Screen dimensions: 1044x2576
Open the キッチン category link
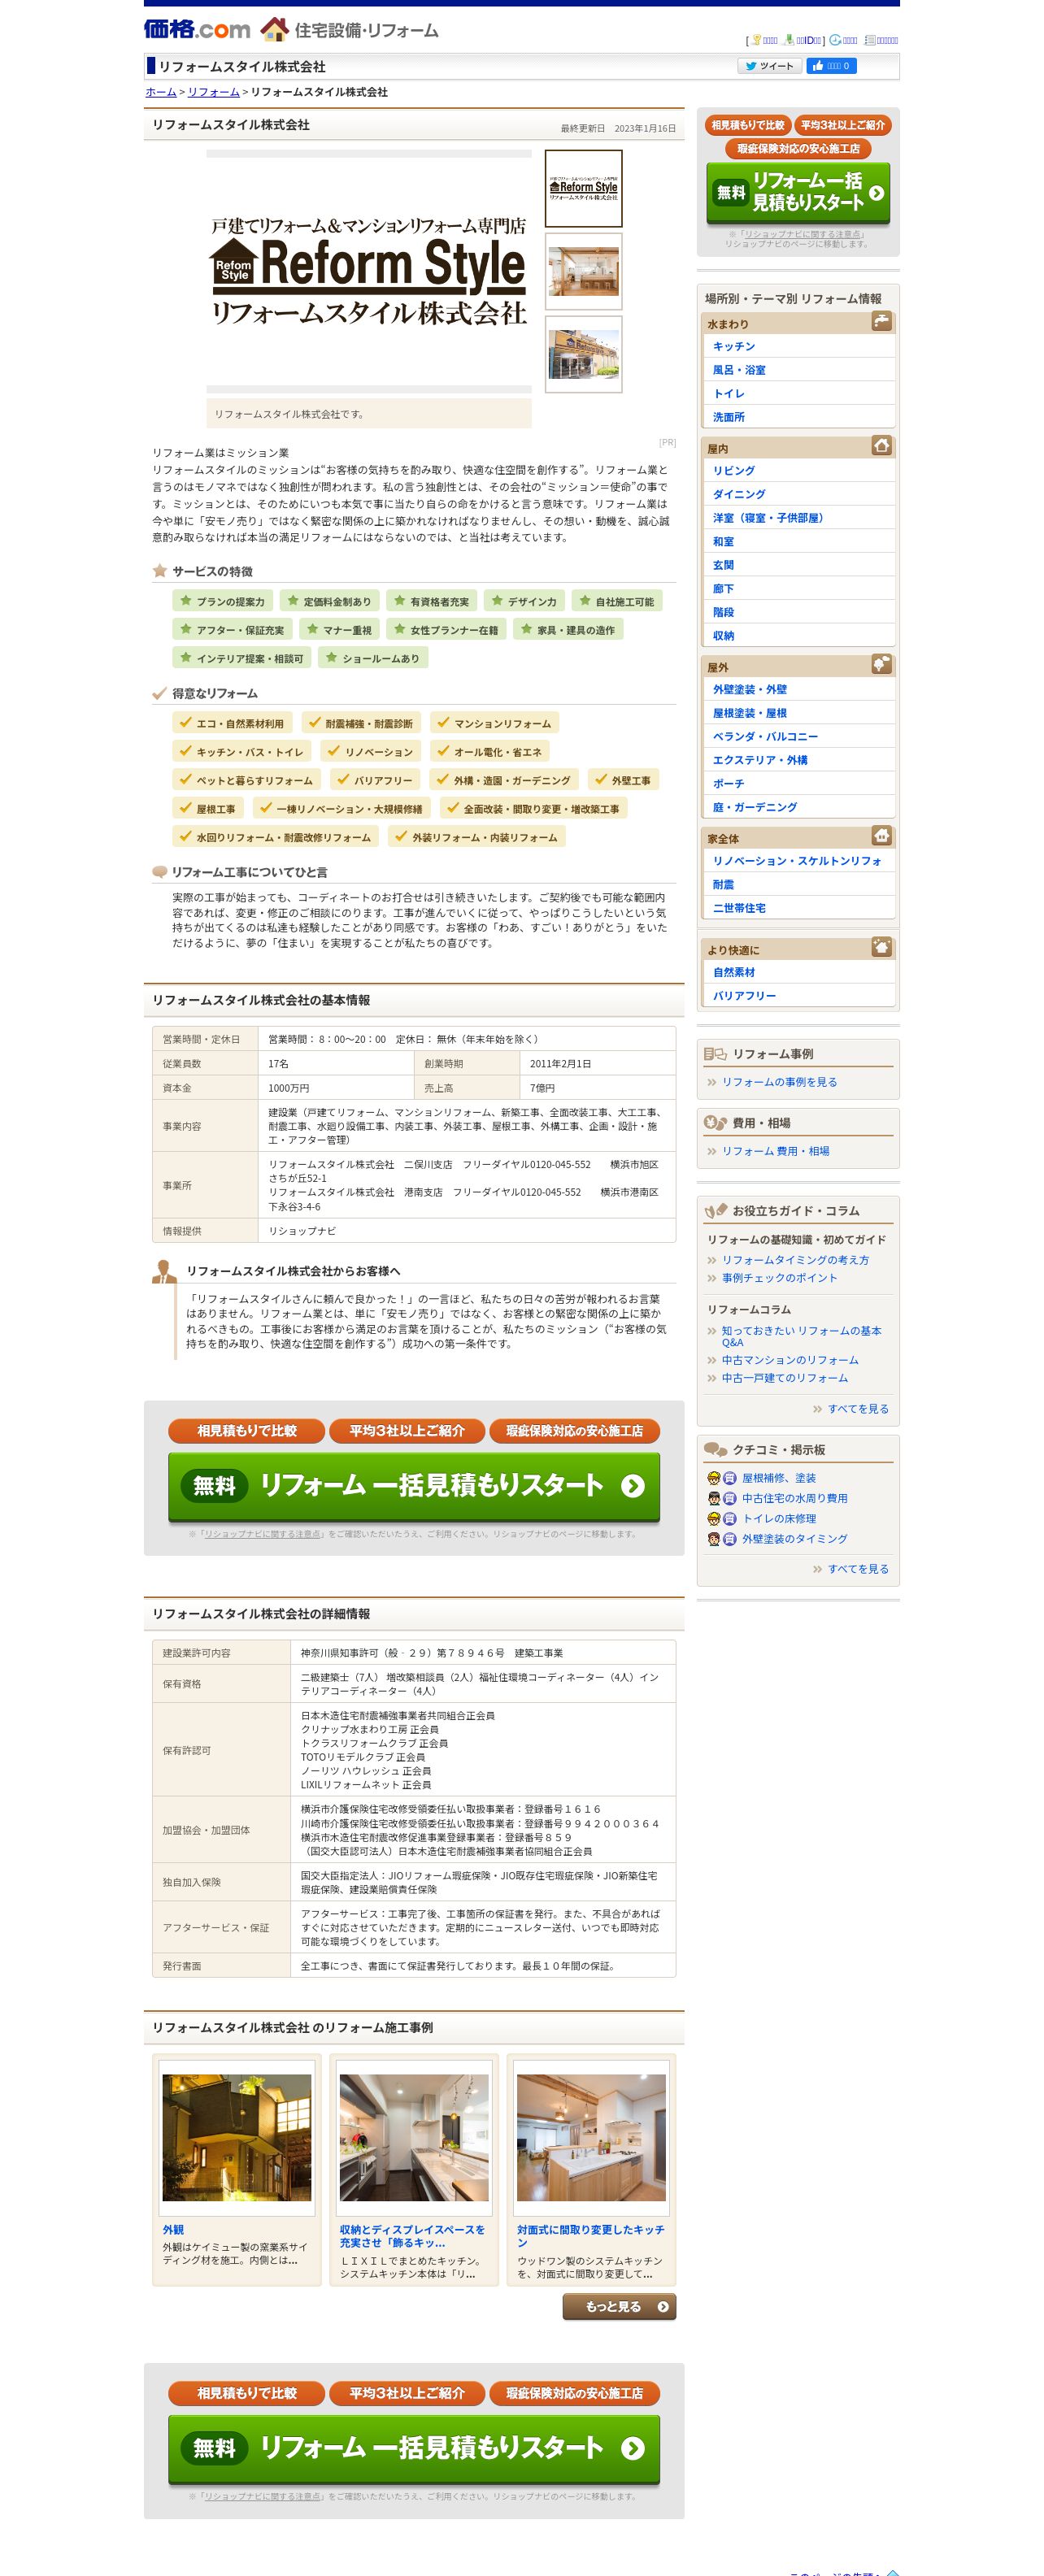click(734, 346)
